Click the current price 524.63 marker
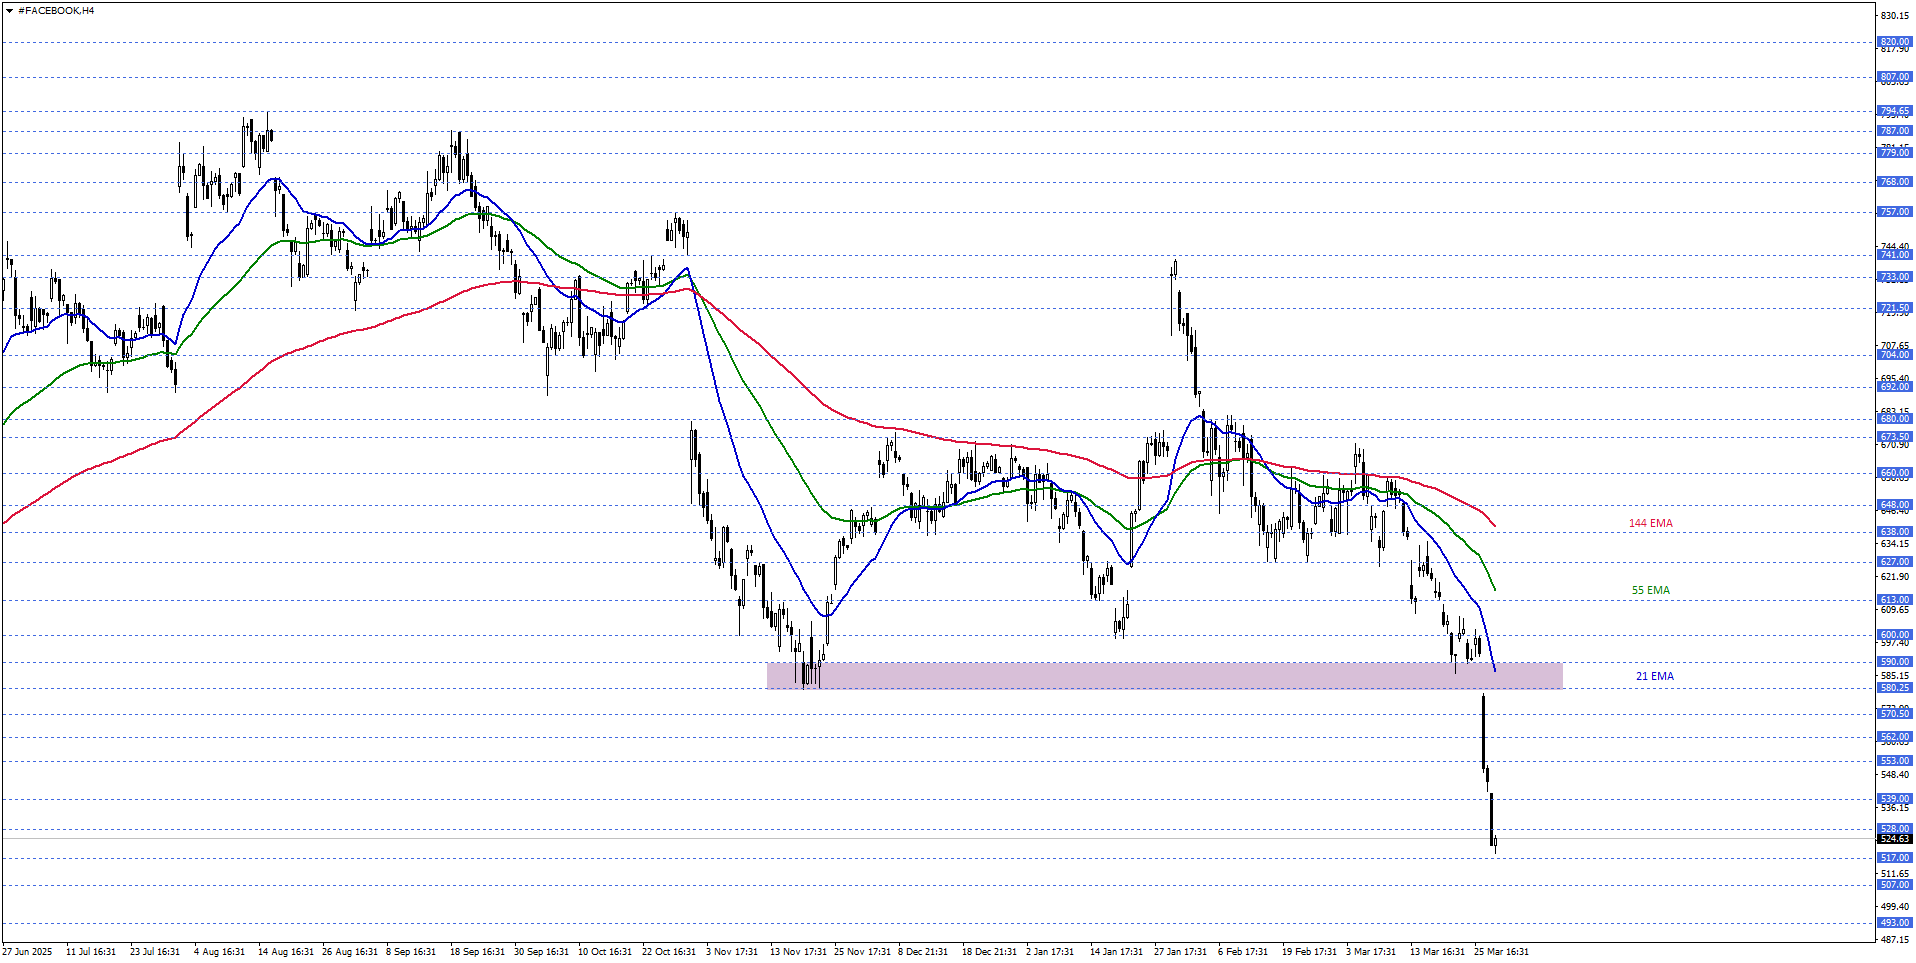This screenshot has height=963, width=1916. (x=1894, y=839)
